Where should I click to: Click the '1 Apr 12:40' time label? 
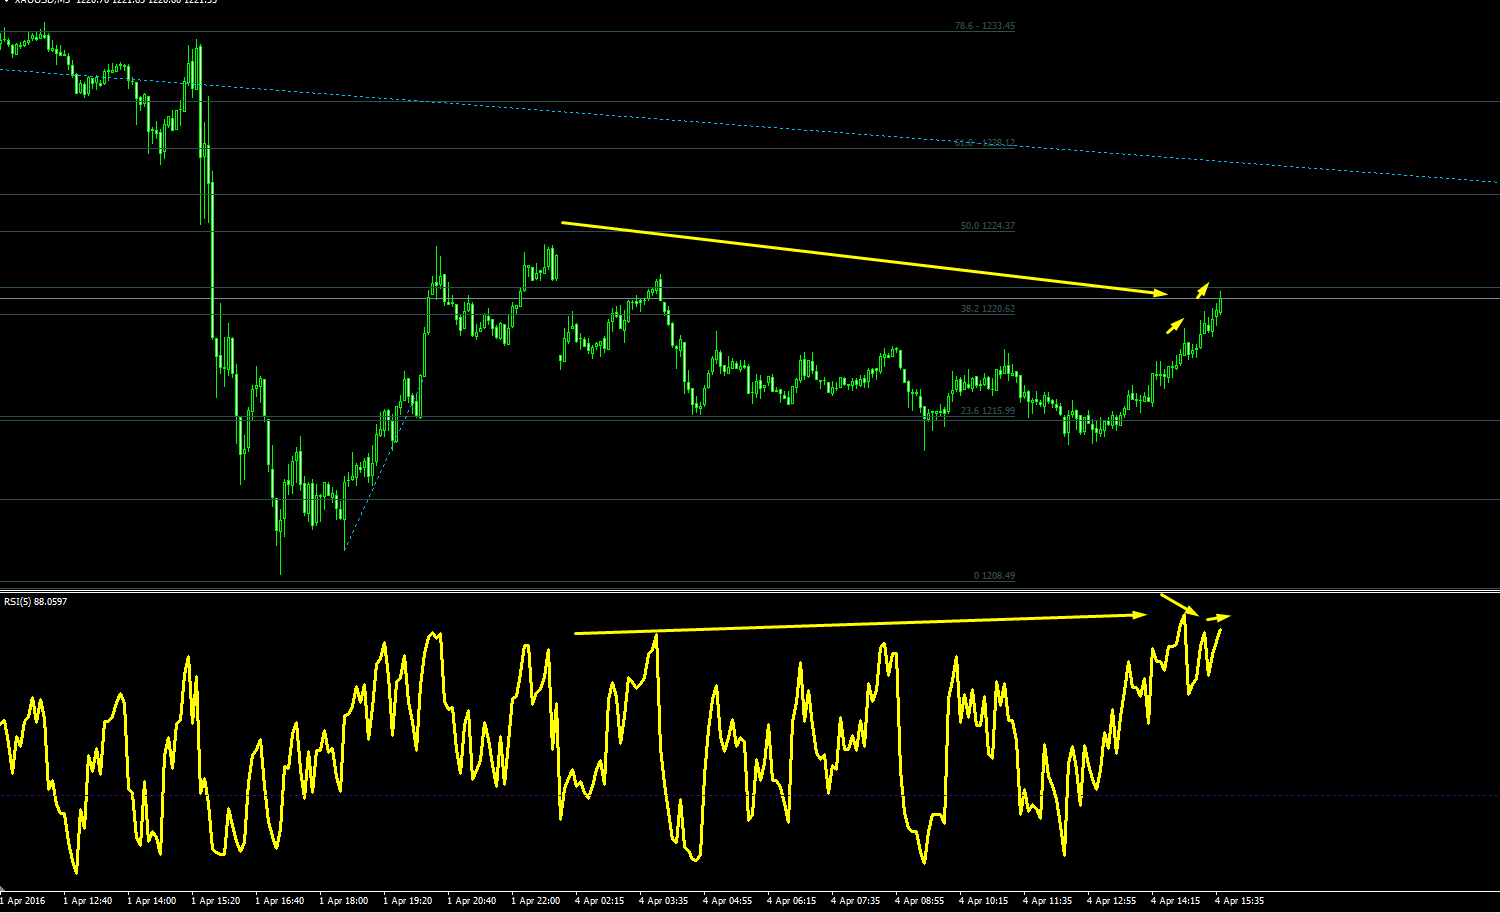click(87, 901)
